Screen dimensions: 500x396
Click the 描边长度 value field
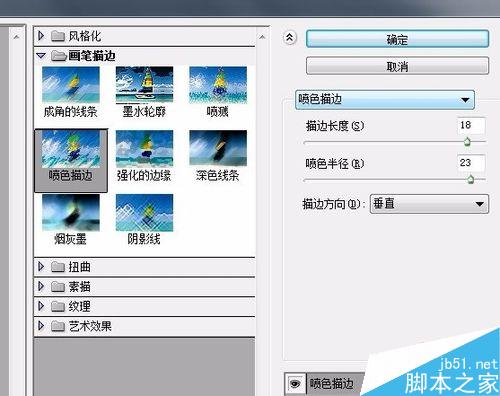click(x=471, y=126)
